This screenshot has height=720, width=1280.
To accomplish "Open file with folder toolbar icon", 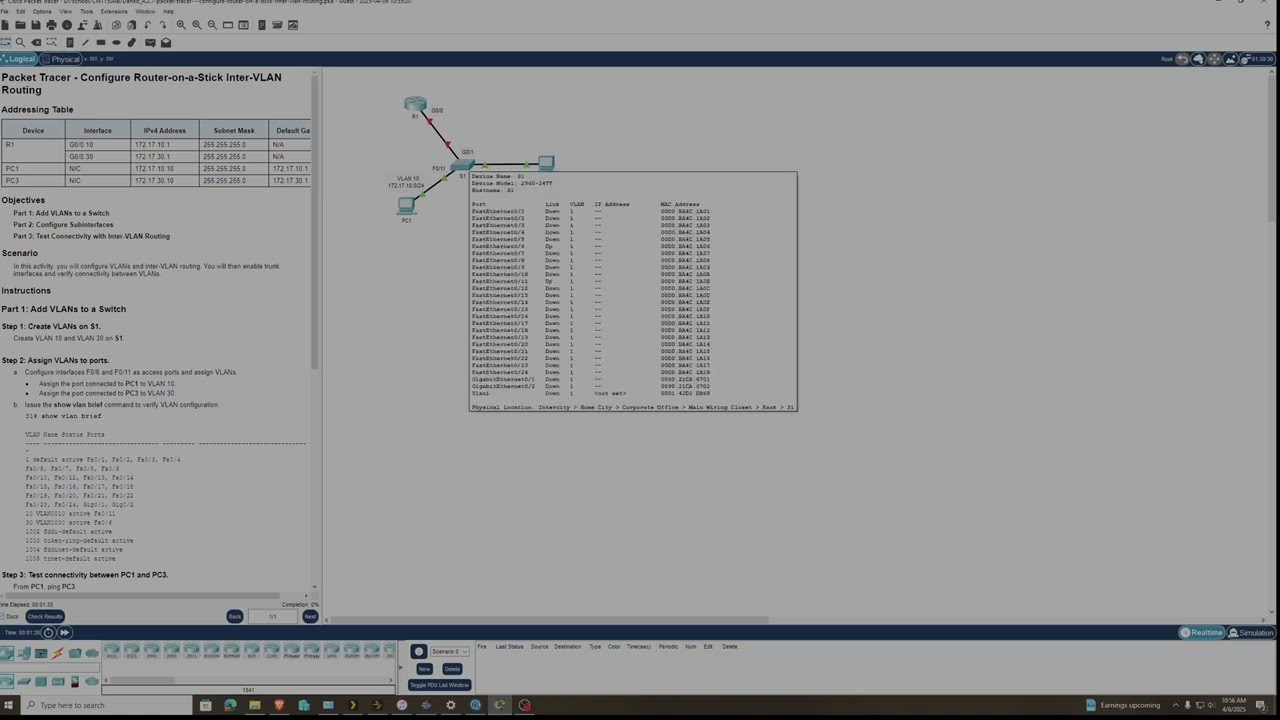I will click(20, 25).
